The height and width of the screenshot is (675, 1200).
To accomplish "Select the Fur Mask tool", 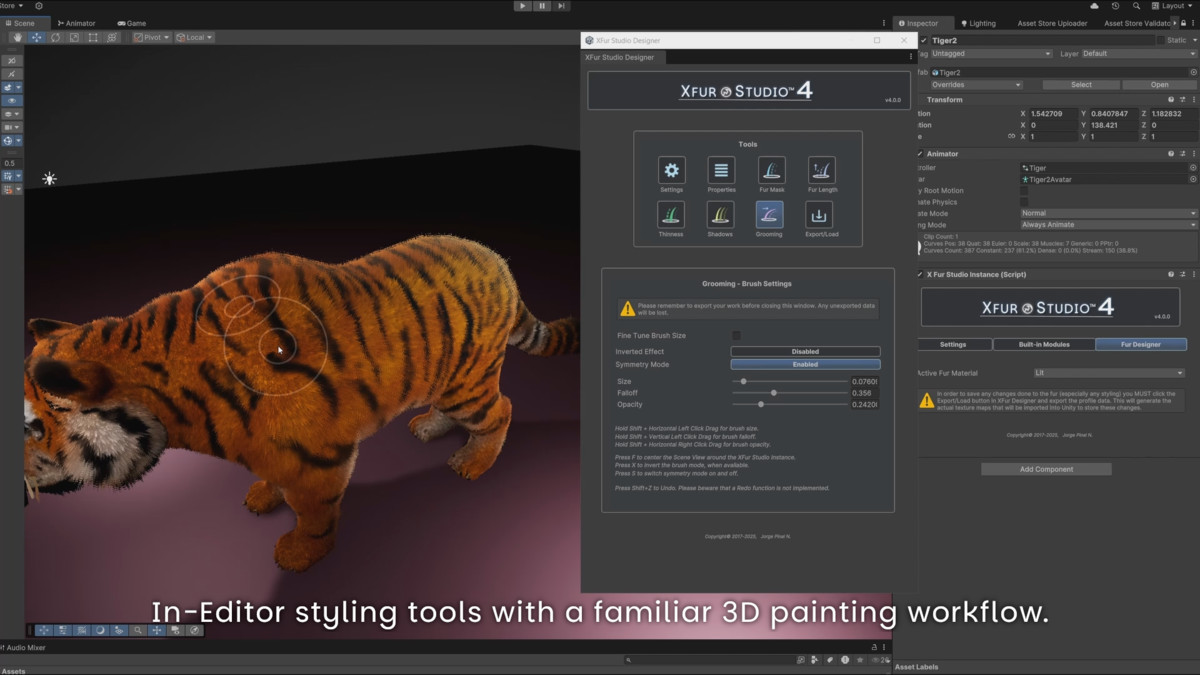I will 771,170.
